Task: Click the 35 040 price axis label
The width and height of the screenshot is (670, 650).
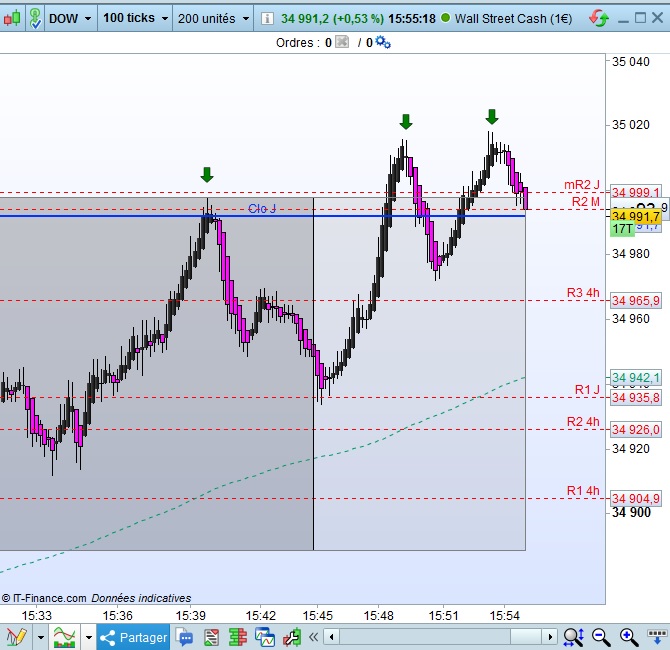Action: [x=631, y=62]
